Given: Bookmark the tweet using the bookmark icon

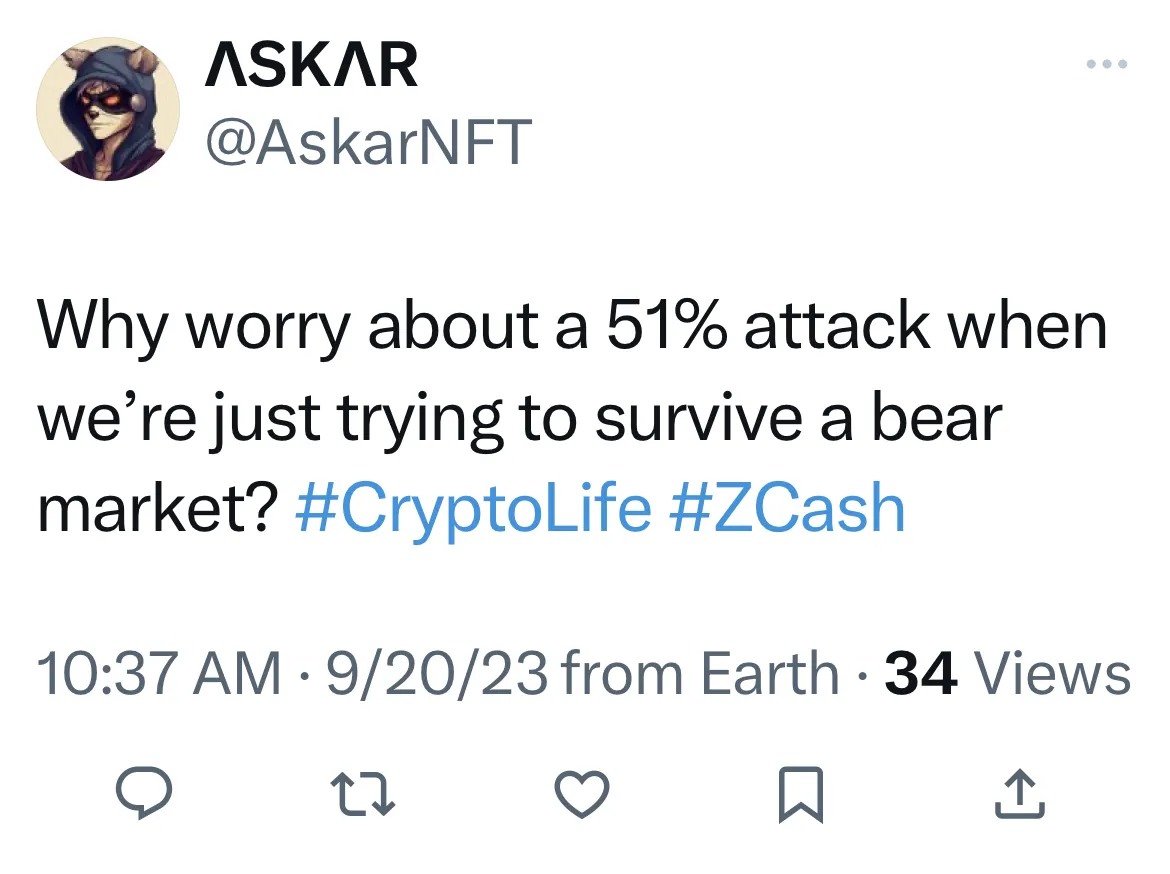Looking at the screenshot, I should click(x=801, y=795).
